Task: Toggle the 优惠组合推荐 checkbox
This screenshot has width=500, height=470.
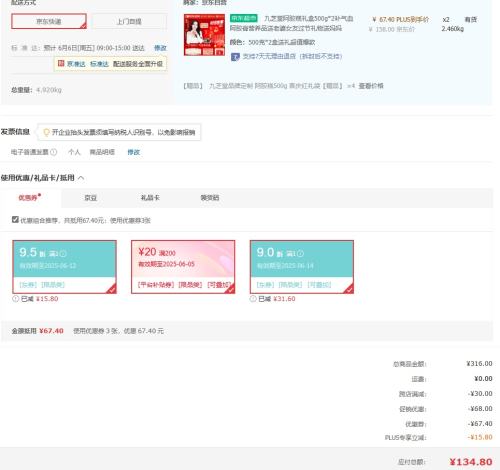Action: pyautogui.click(x=15, y=219)
